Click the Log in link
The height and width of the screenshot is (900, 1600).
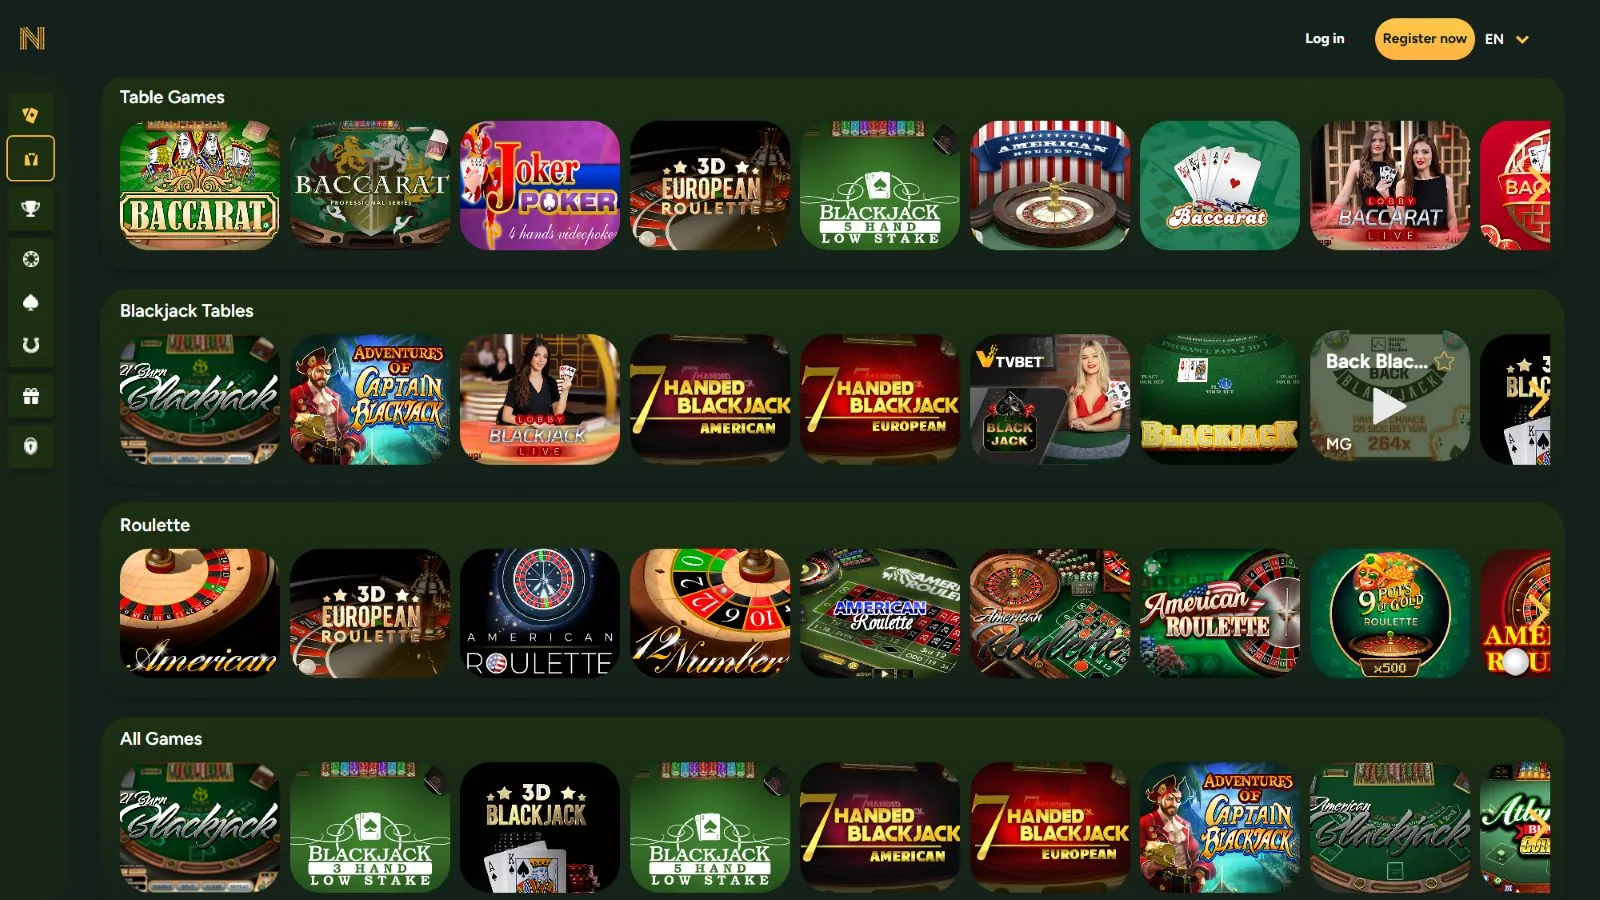(1324, 39)
